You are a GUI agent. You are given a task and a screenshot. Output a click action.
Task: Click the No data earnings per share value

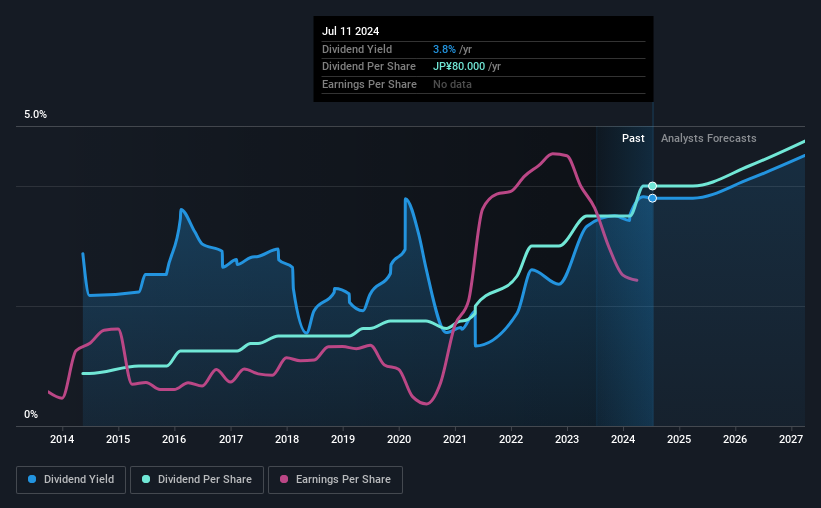[x=452, y=84]
